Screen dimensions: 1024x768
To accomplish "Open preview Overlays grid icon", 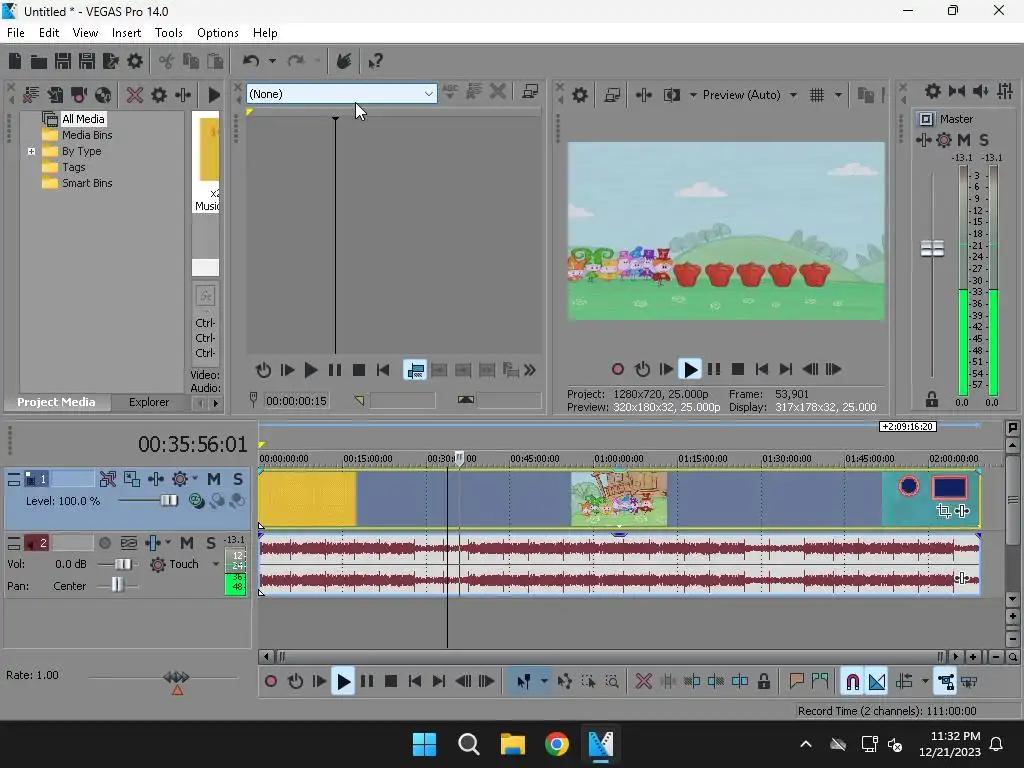I will coord(817,95).
